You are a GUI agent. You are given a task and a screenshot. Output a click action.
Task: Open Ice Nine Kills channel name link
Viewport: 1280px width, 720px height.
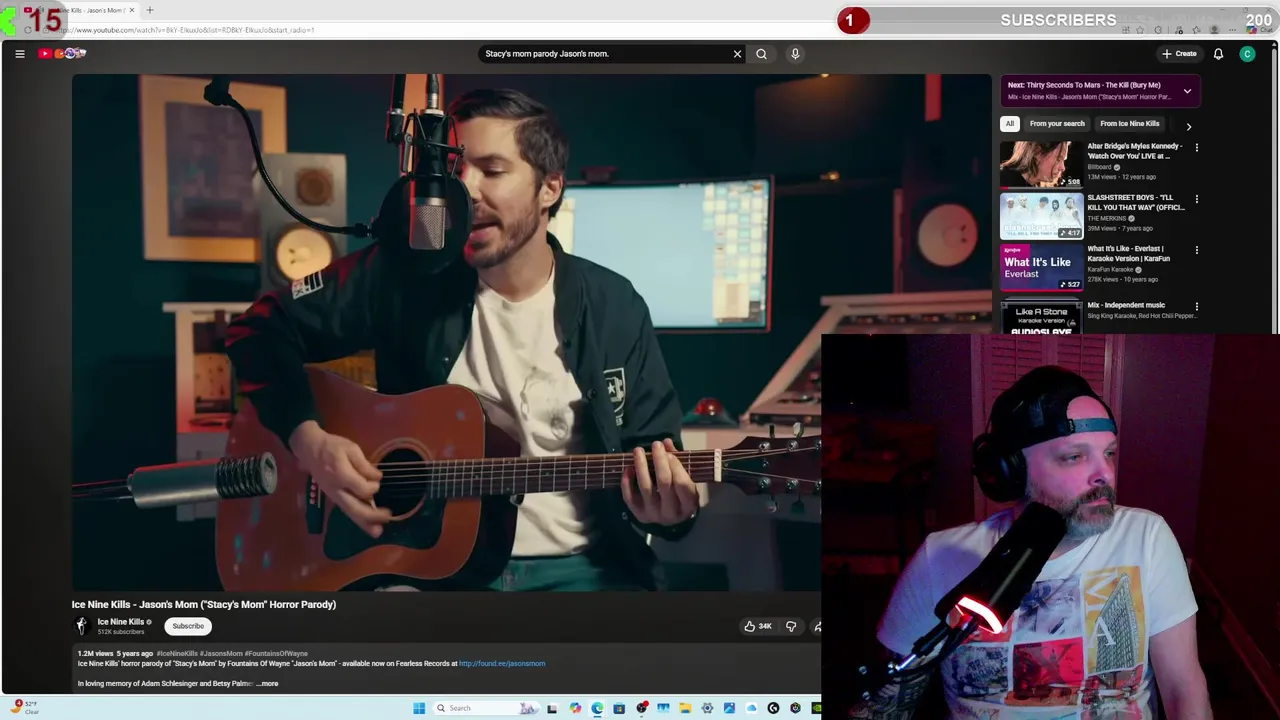pyautogui.click(x=121, y=622)
